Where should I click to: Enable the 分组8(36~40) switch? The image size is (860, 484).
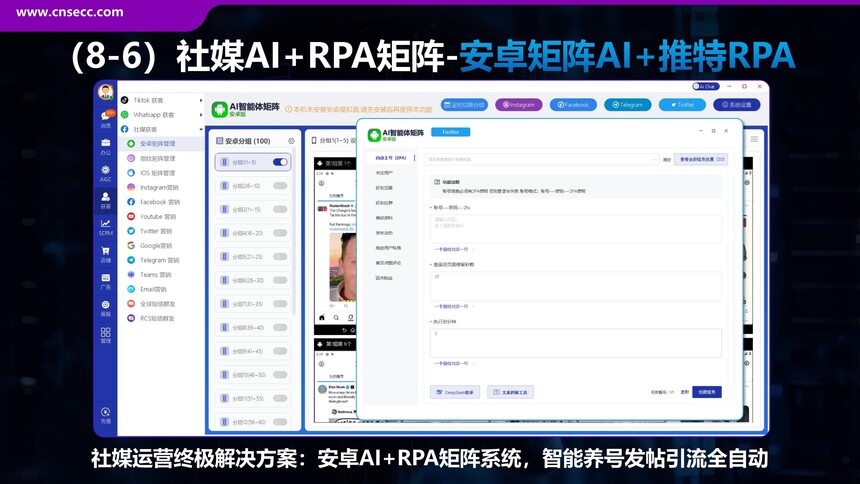(x=280, y=327)
